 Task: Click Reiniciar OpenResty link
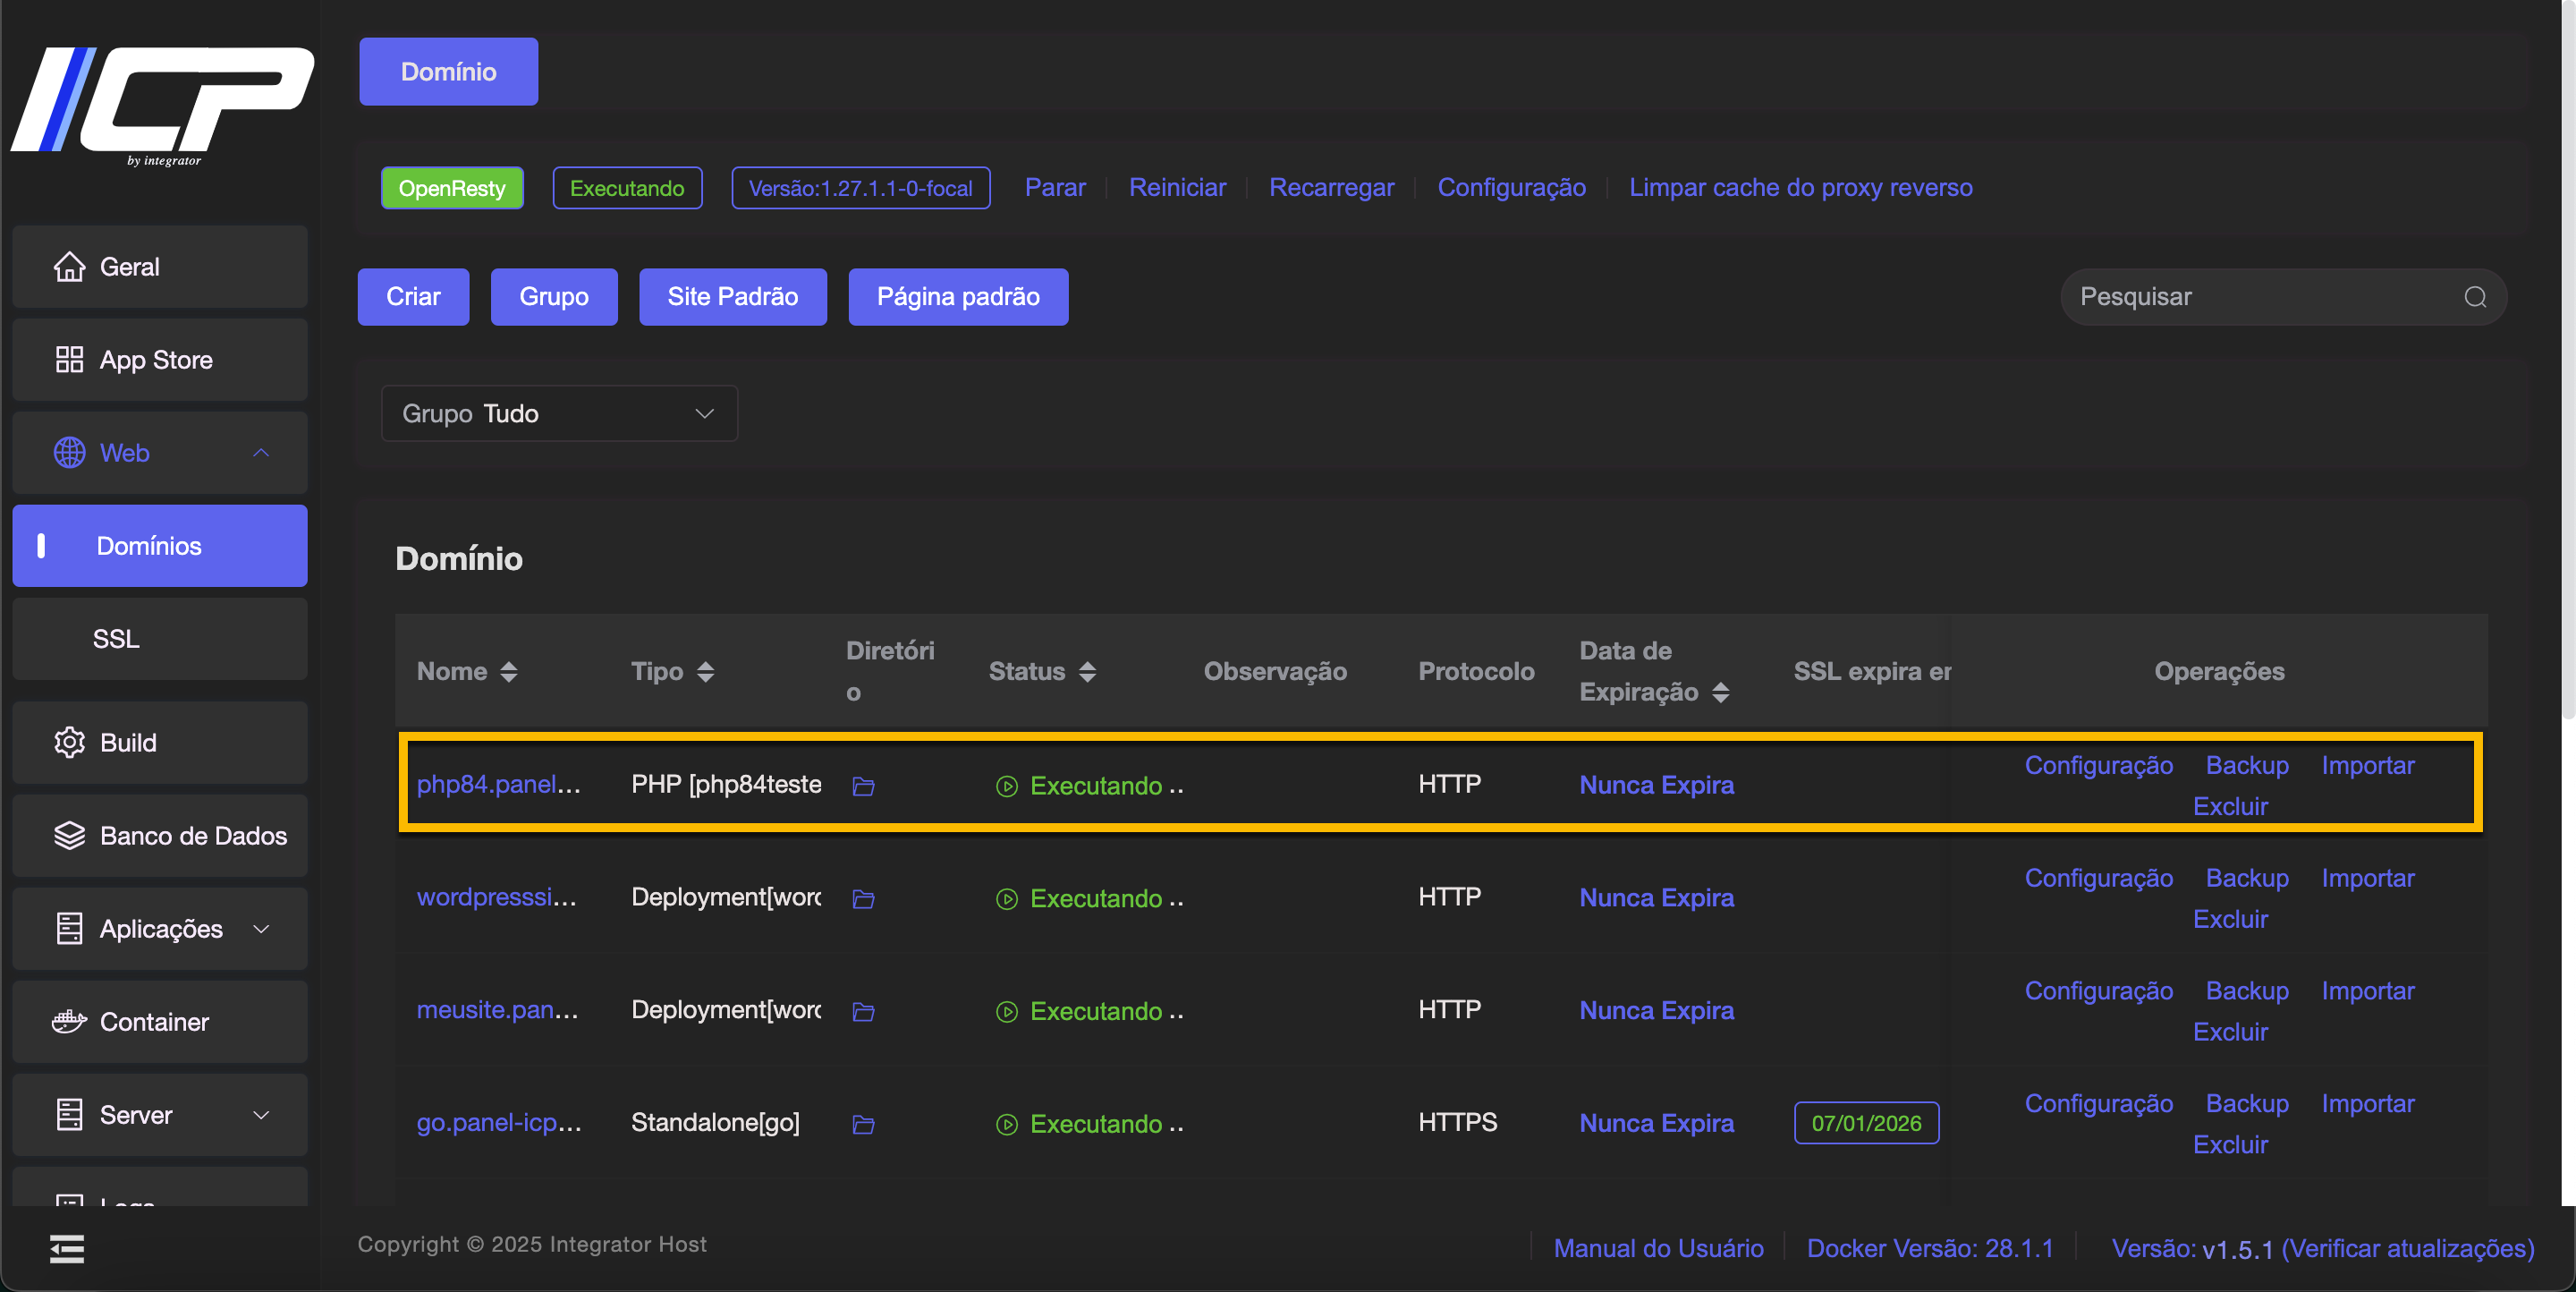coord(1176,187)
